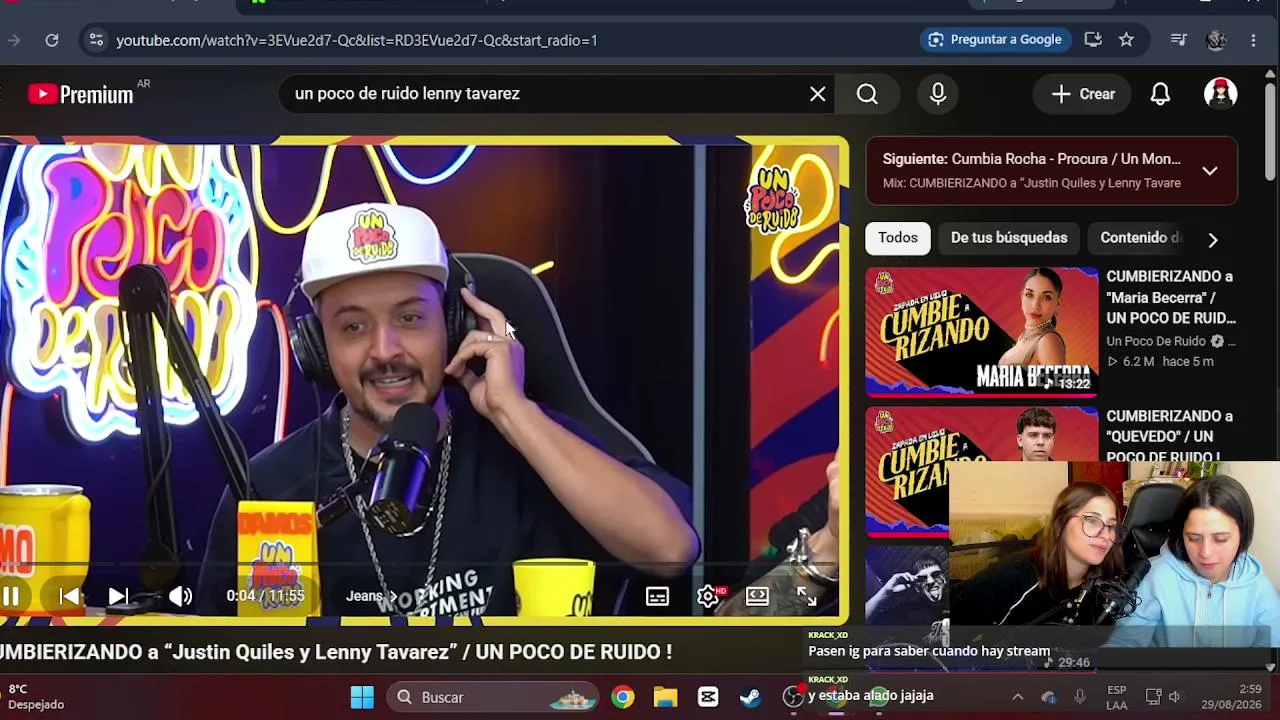Open the YouTube account avatar menu
Image resolution: width=1280 pixels, height=720 pixels.
pos(1220,94)
